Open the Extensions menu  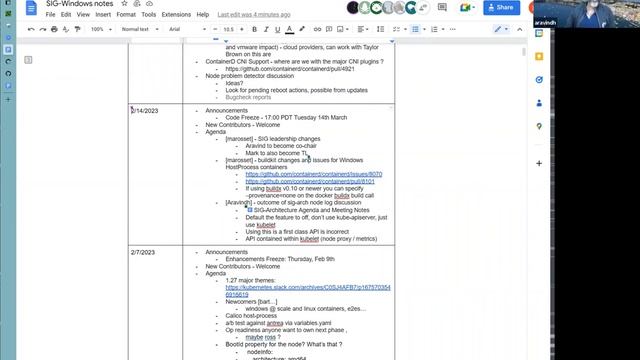pyautogui.click(x=176, y=15)
